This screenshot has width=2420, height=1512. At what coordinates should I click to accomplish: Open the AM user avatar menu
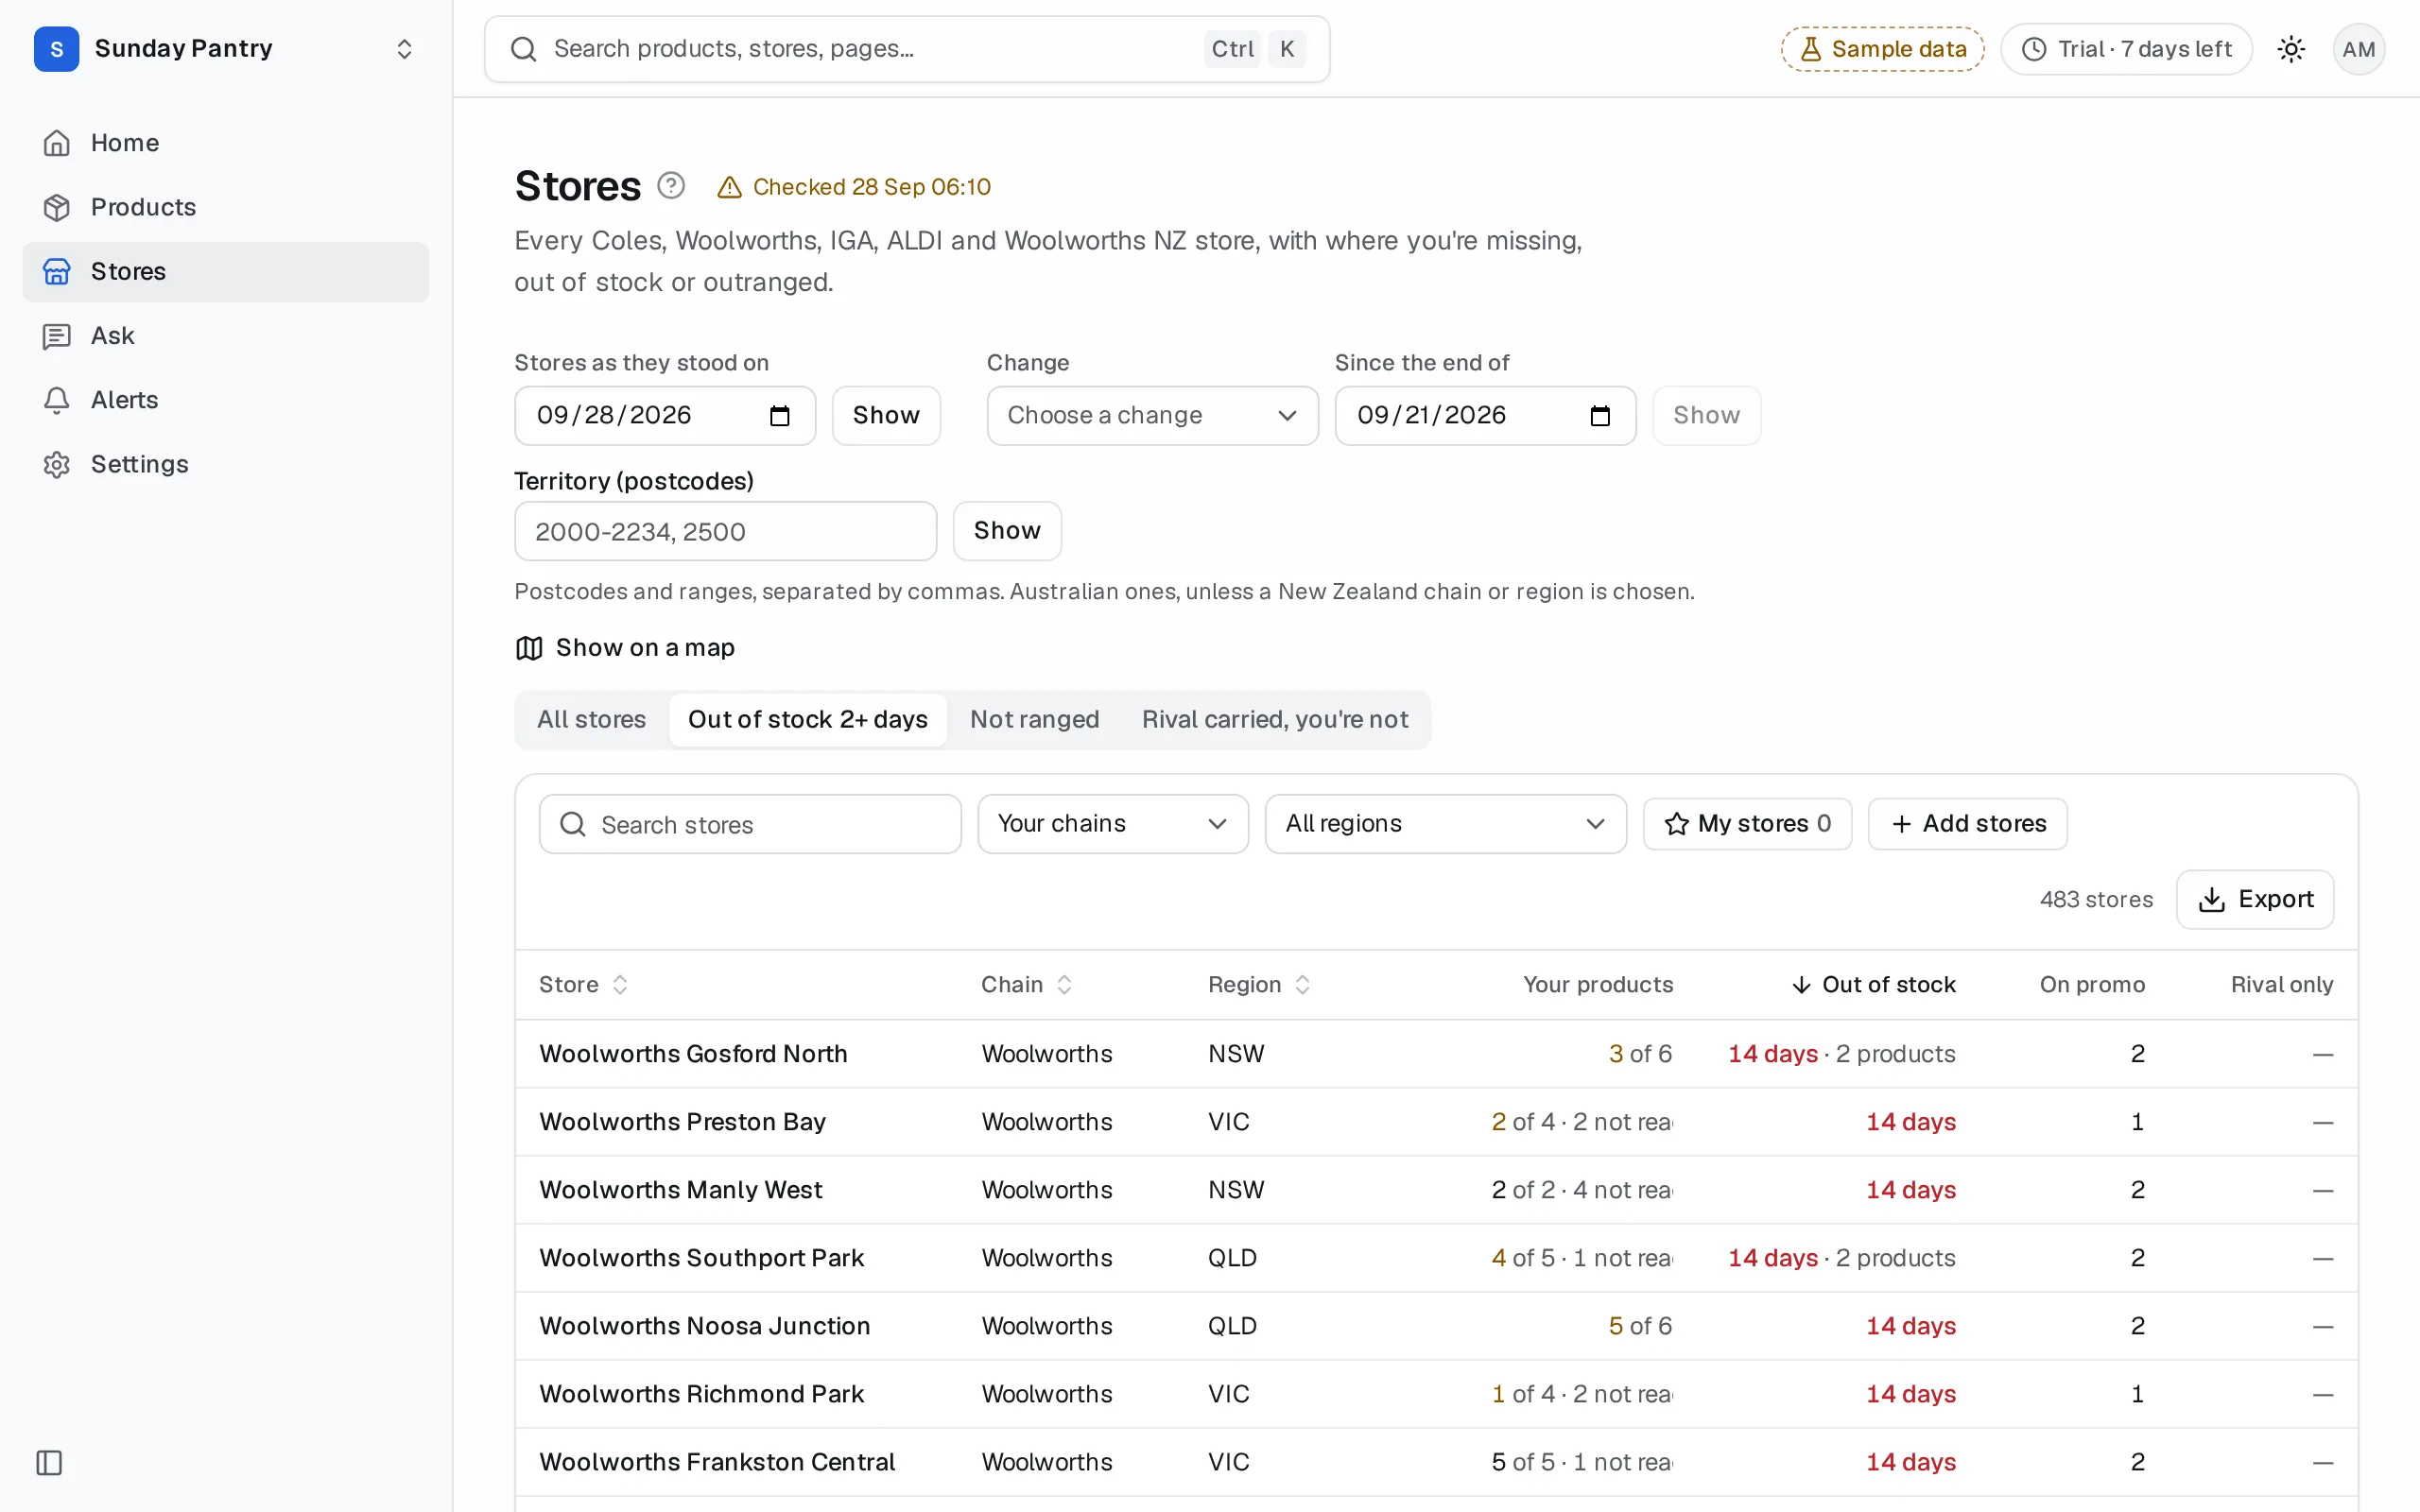[x=2358, y=49]
